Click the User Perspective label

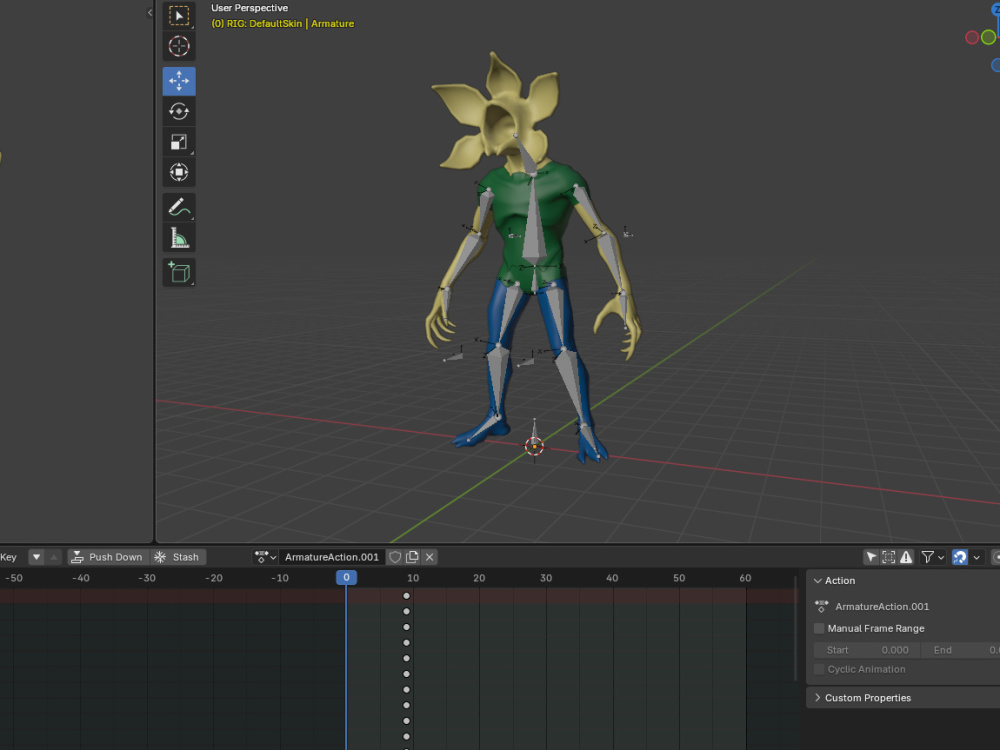click(x=249, y=8)
